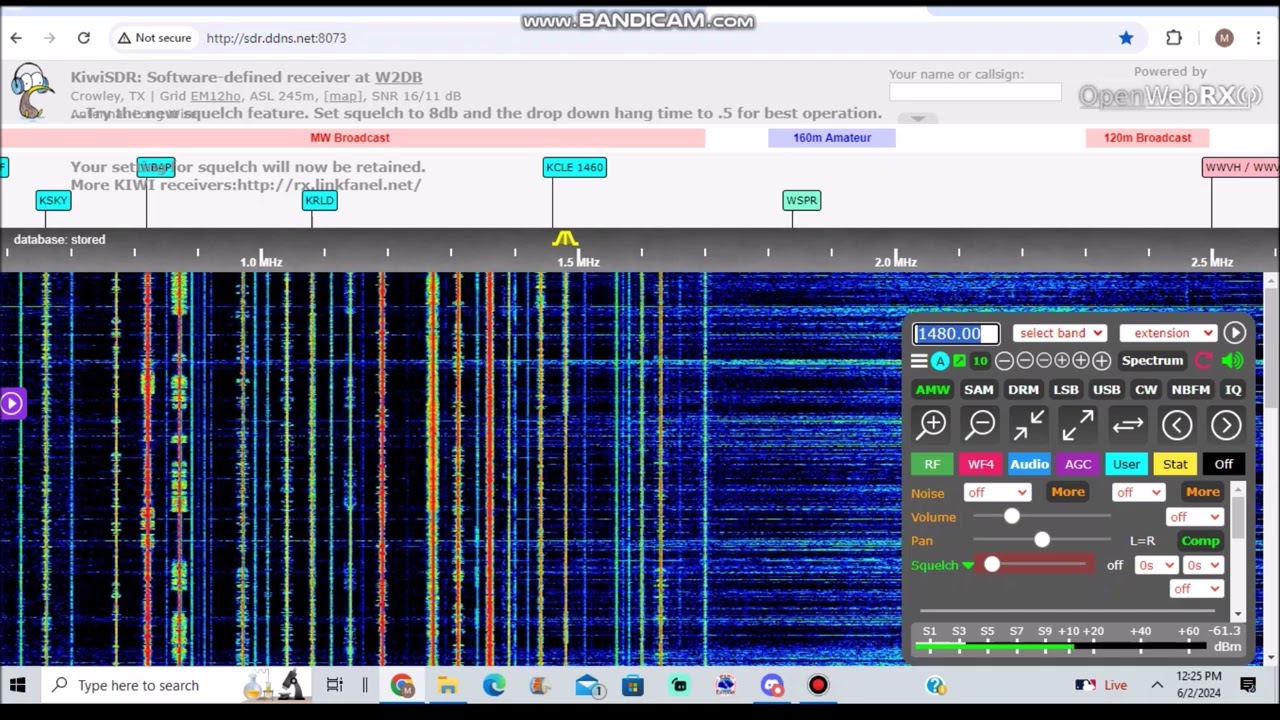Select CW demodulation mode
This screenshot has width=1280, height=720.
tap(1146, 390)
